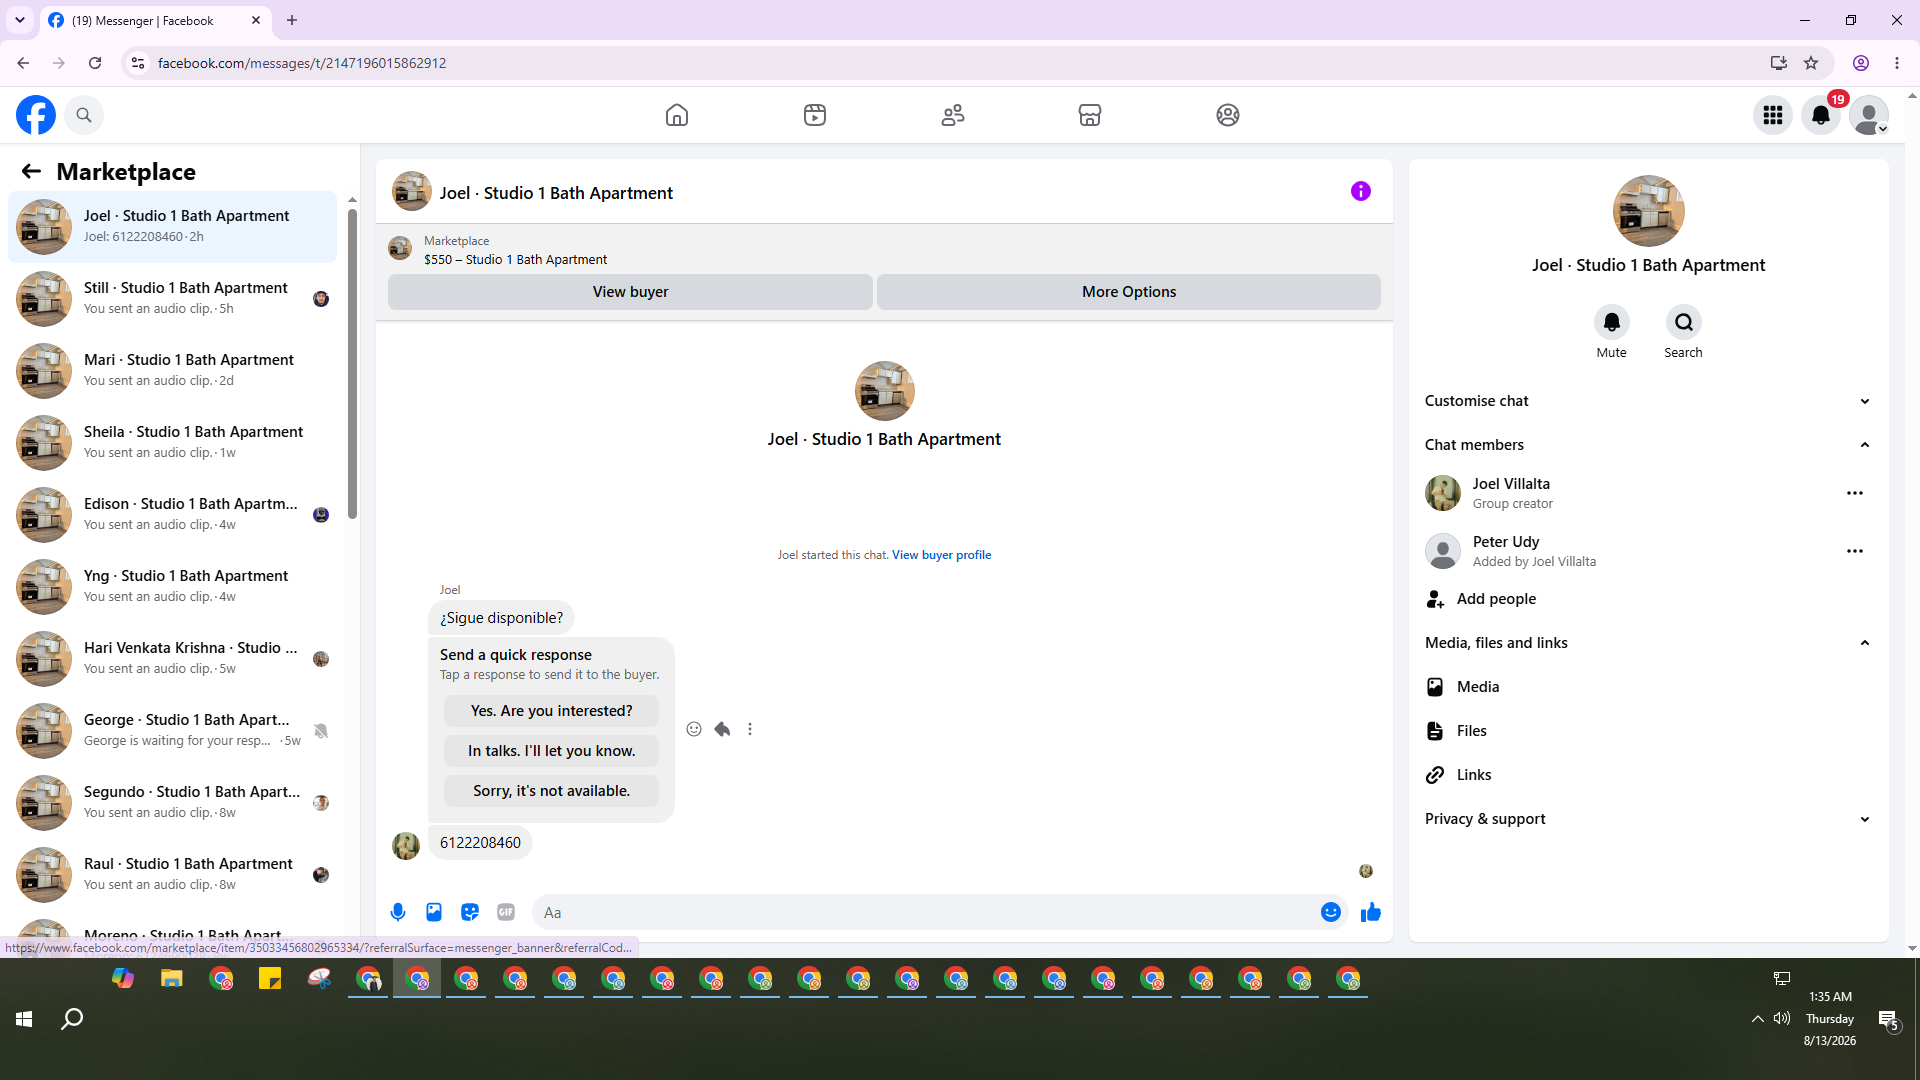This screenshot has height=1080, width=1920.
Task: Reply to the message with arrow icon
Action: [722, 729]
